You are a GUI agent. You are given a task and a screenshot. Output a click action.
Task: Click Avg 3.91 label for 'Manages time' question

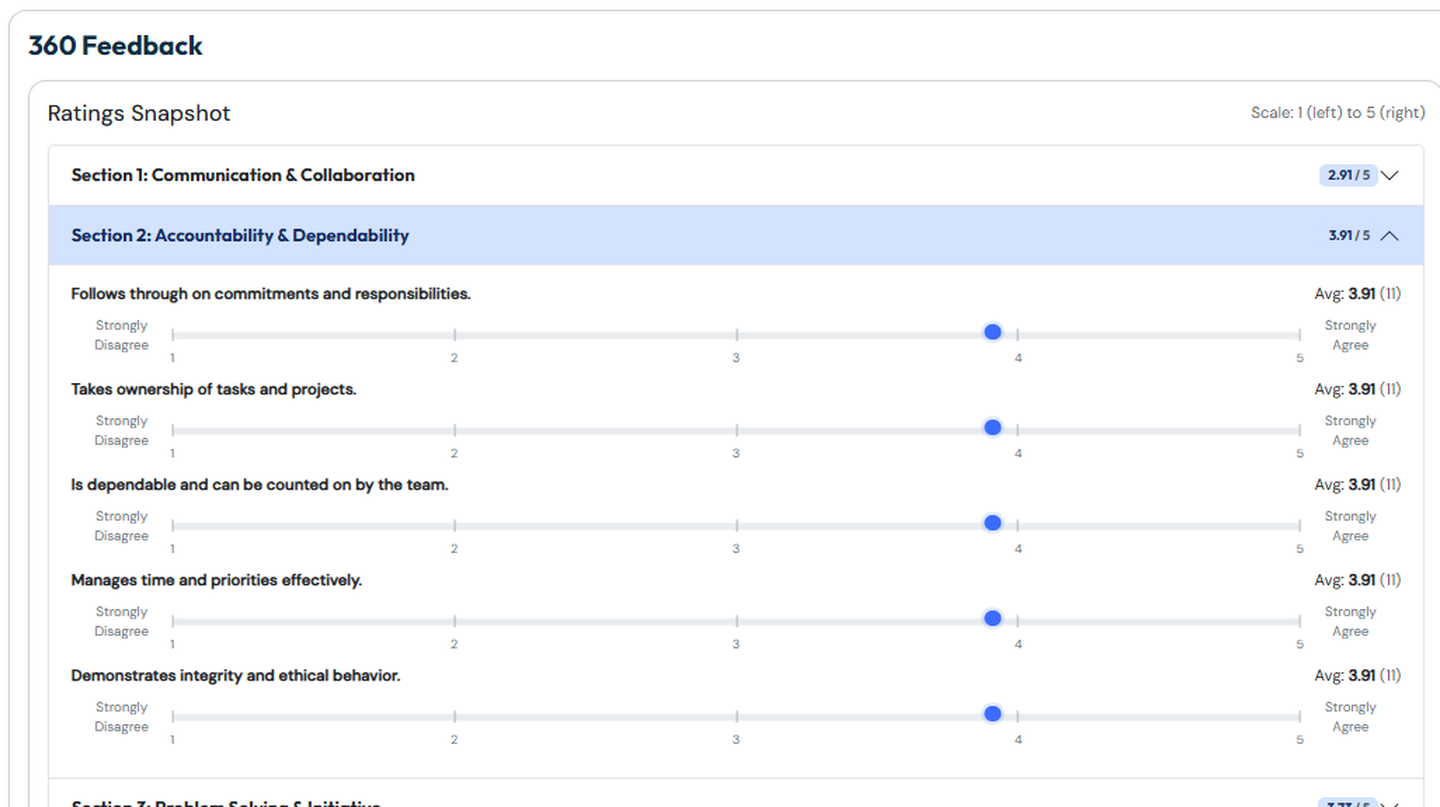coord(1357,580)
